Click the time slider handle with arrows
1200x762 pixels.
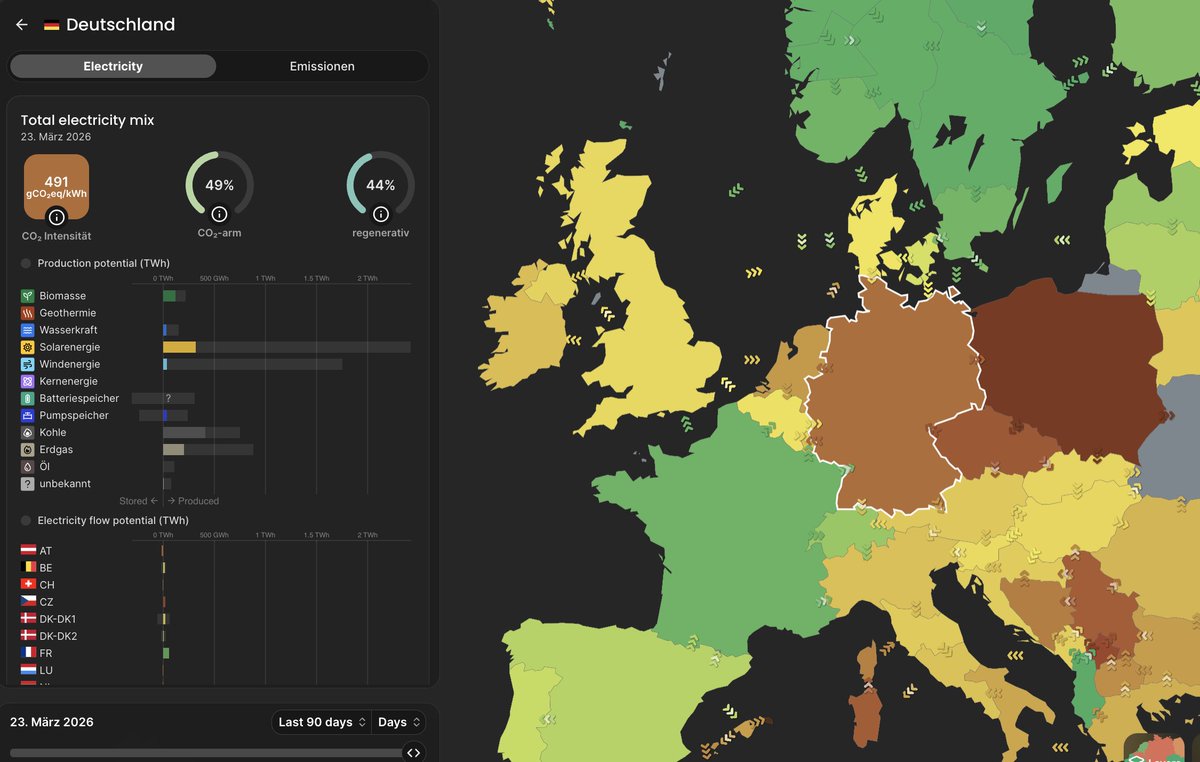coord(414,753)
